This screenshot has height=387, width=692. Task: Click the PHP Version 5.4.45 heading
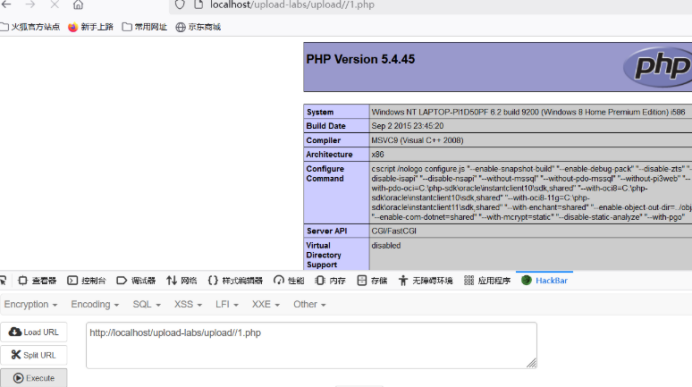[361, 59]
